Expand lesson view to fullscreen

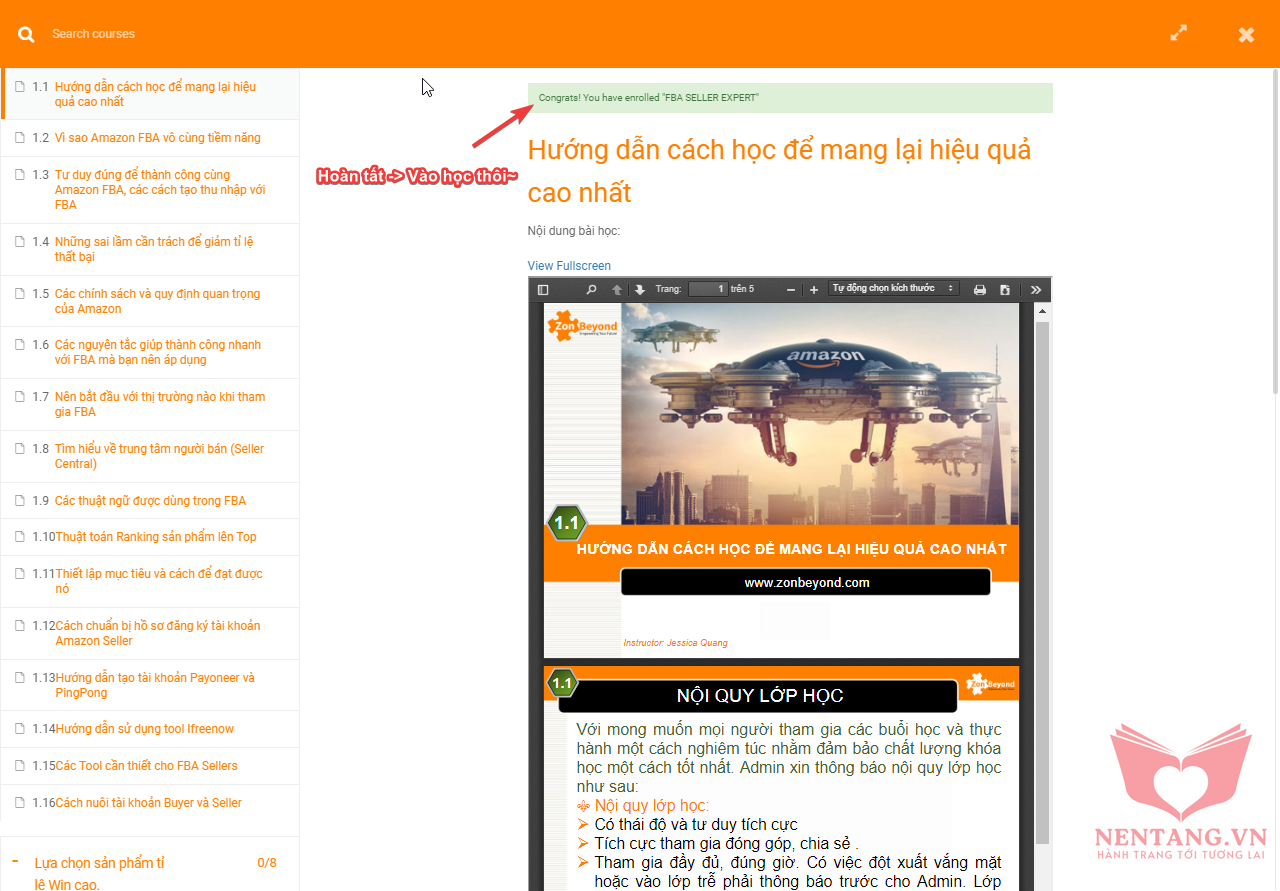(1179, 33)
